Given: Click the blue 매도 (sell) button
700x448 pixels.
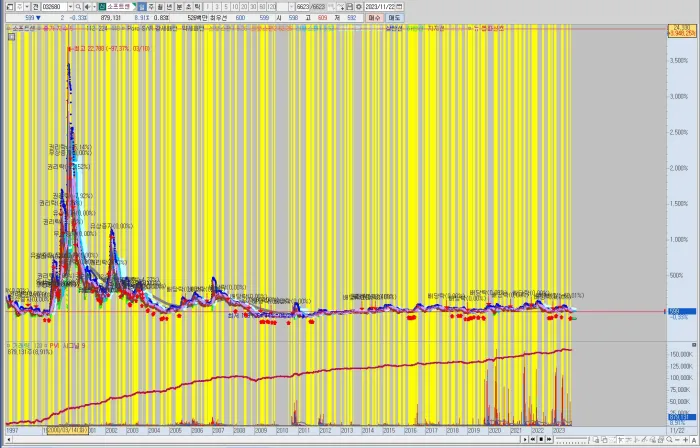Looking at the screenshot, I should tap(394, 18).
